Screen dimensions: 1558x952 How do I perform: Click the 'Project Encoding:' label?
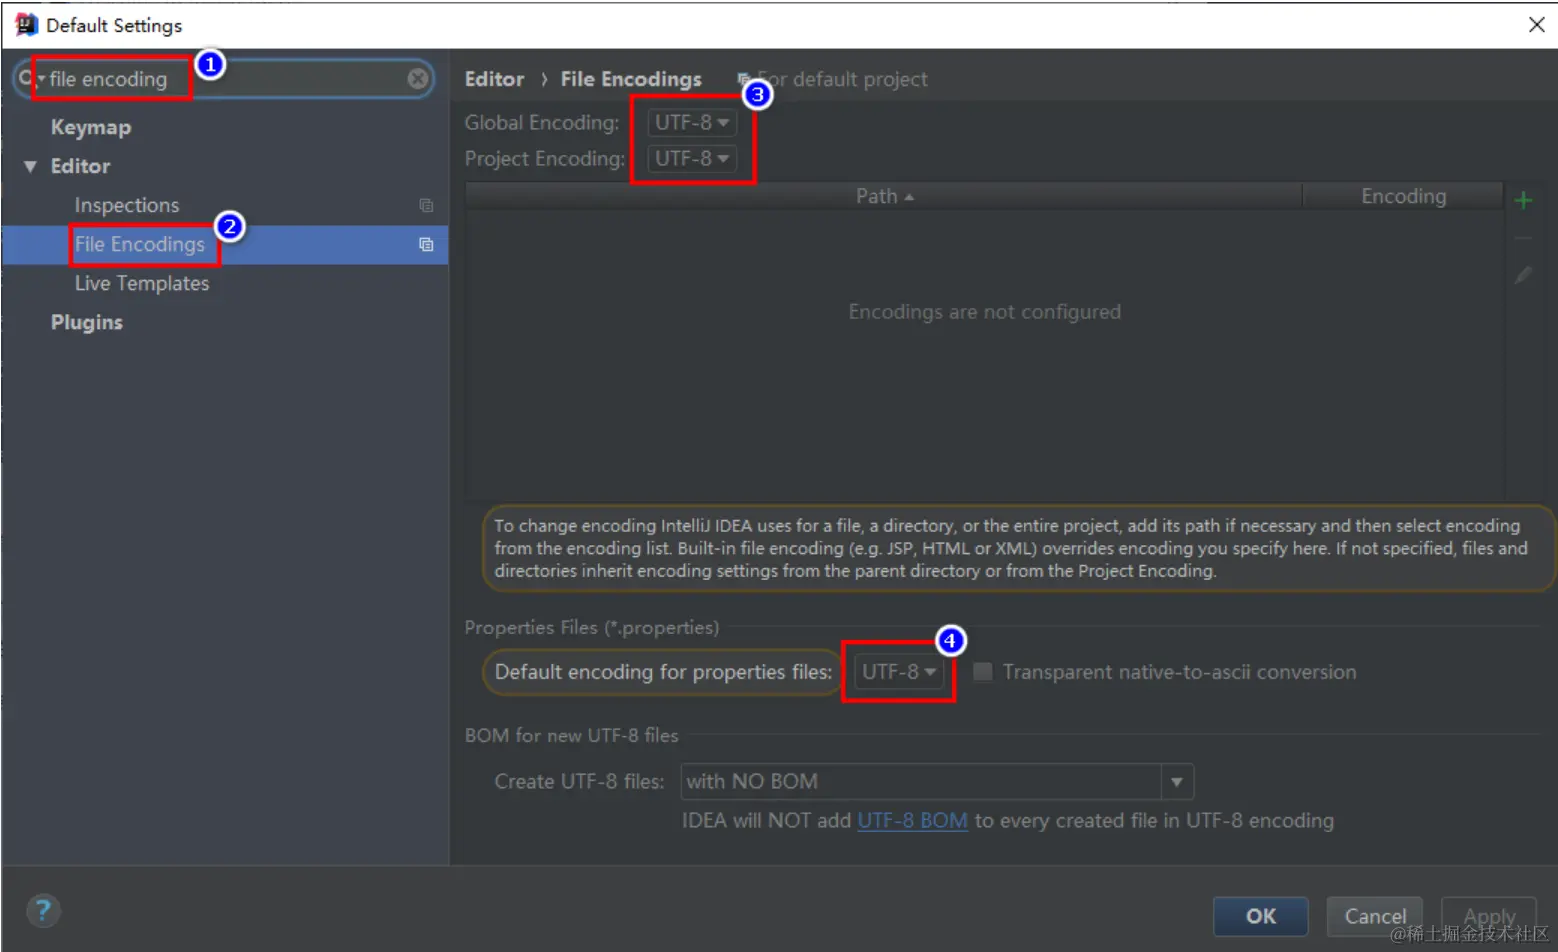coord(544,159)
